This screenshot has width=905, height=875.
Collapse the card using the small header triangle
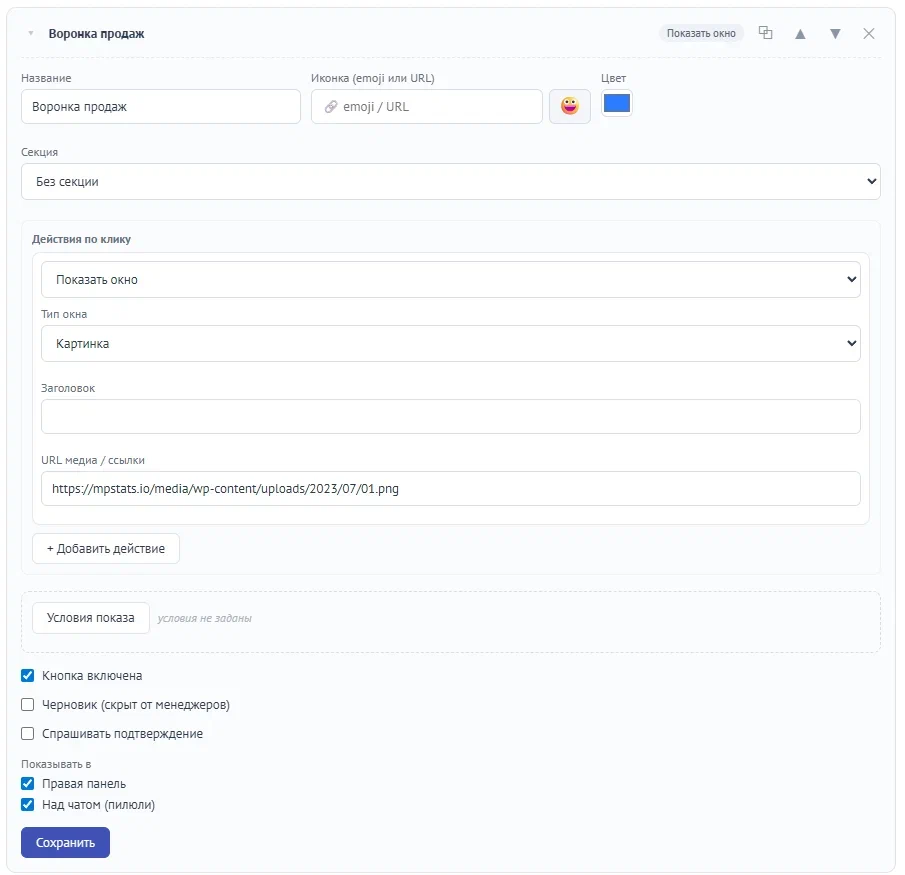point(31,33)
